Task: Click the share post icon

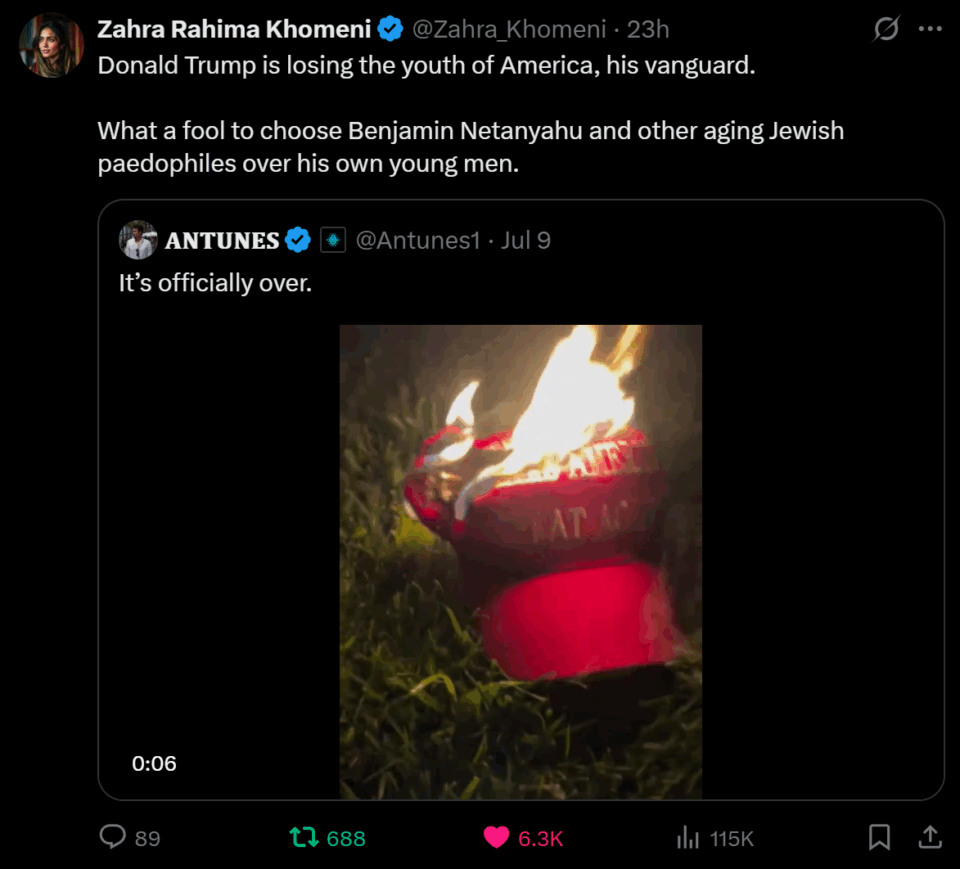Action: pos(929,837)
